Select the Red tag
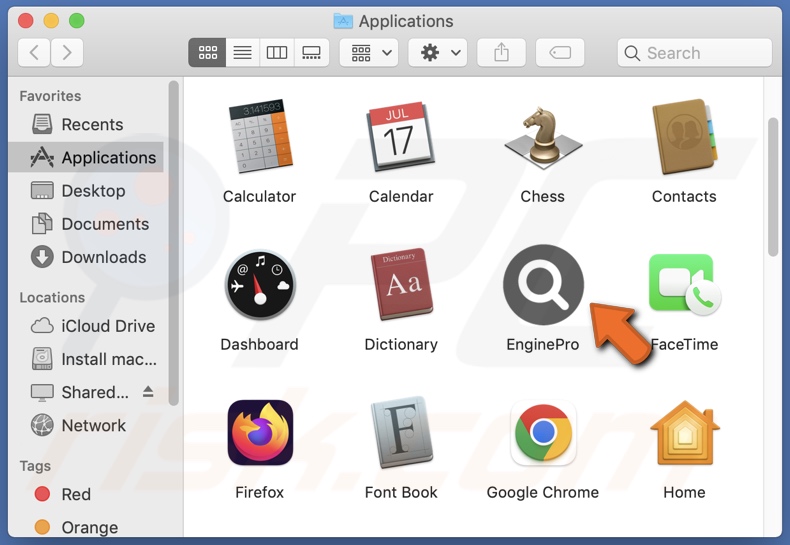Screen dimensions: 790x545 pyautogui.click(x=86, y=494)
